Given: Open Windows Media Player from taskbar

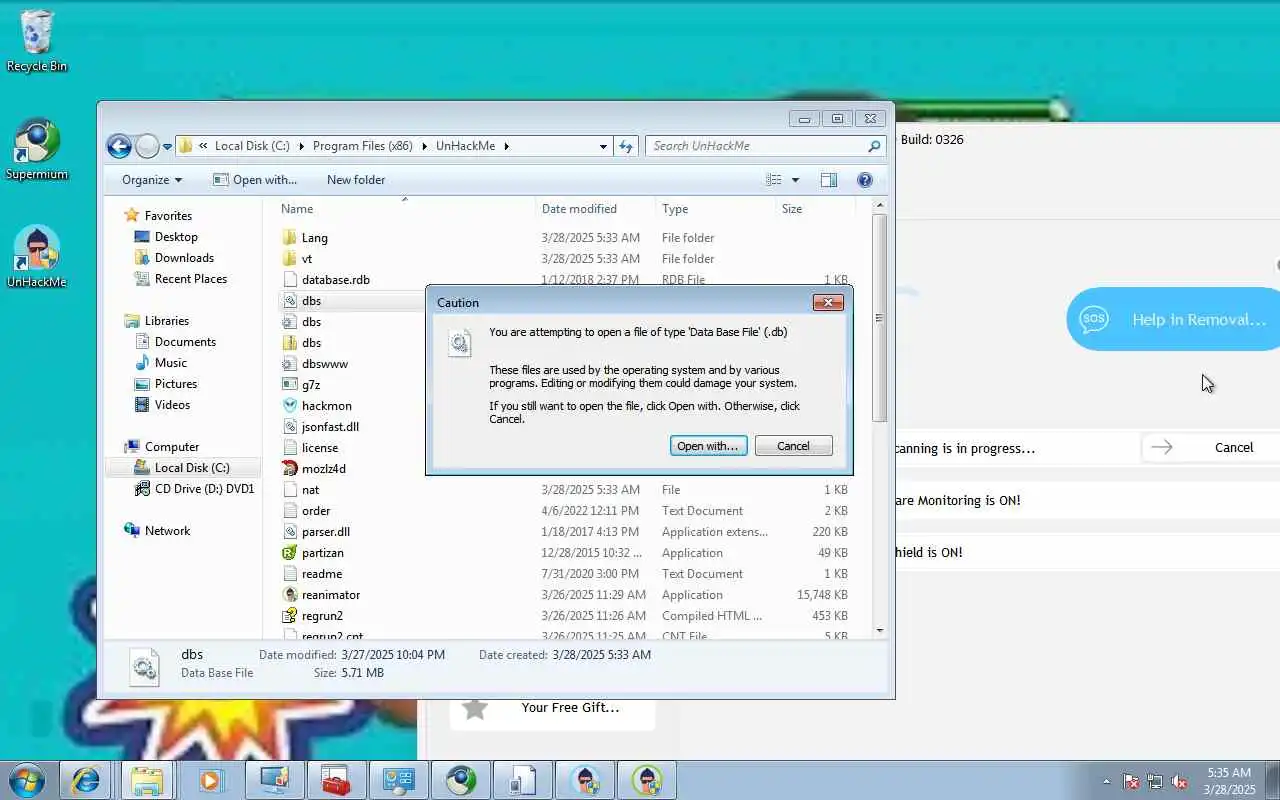Looking at the screenshot, I should pyautogui.click(x=210, y=780).
